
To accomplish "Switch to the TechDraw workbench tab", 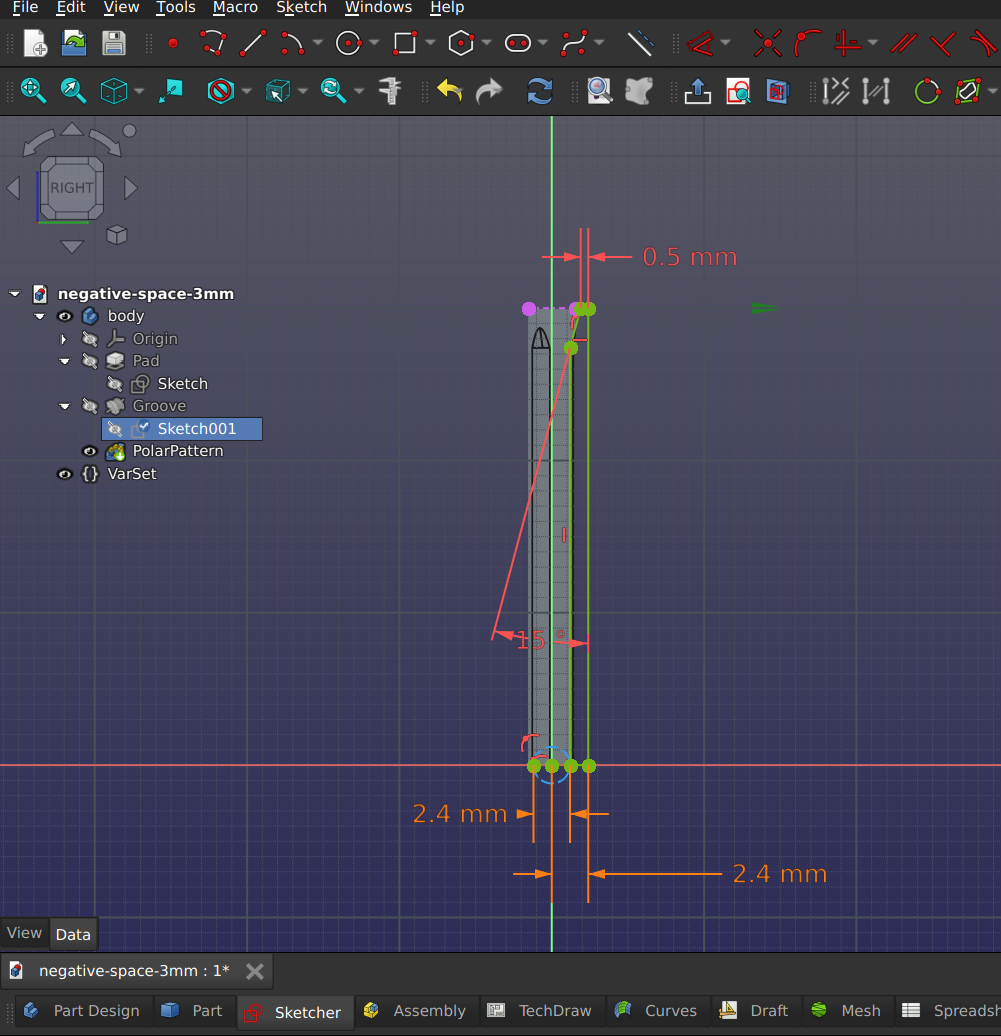I will pyautogui.click(x=543, y=1011).
